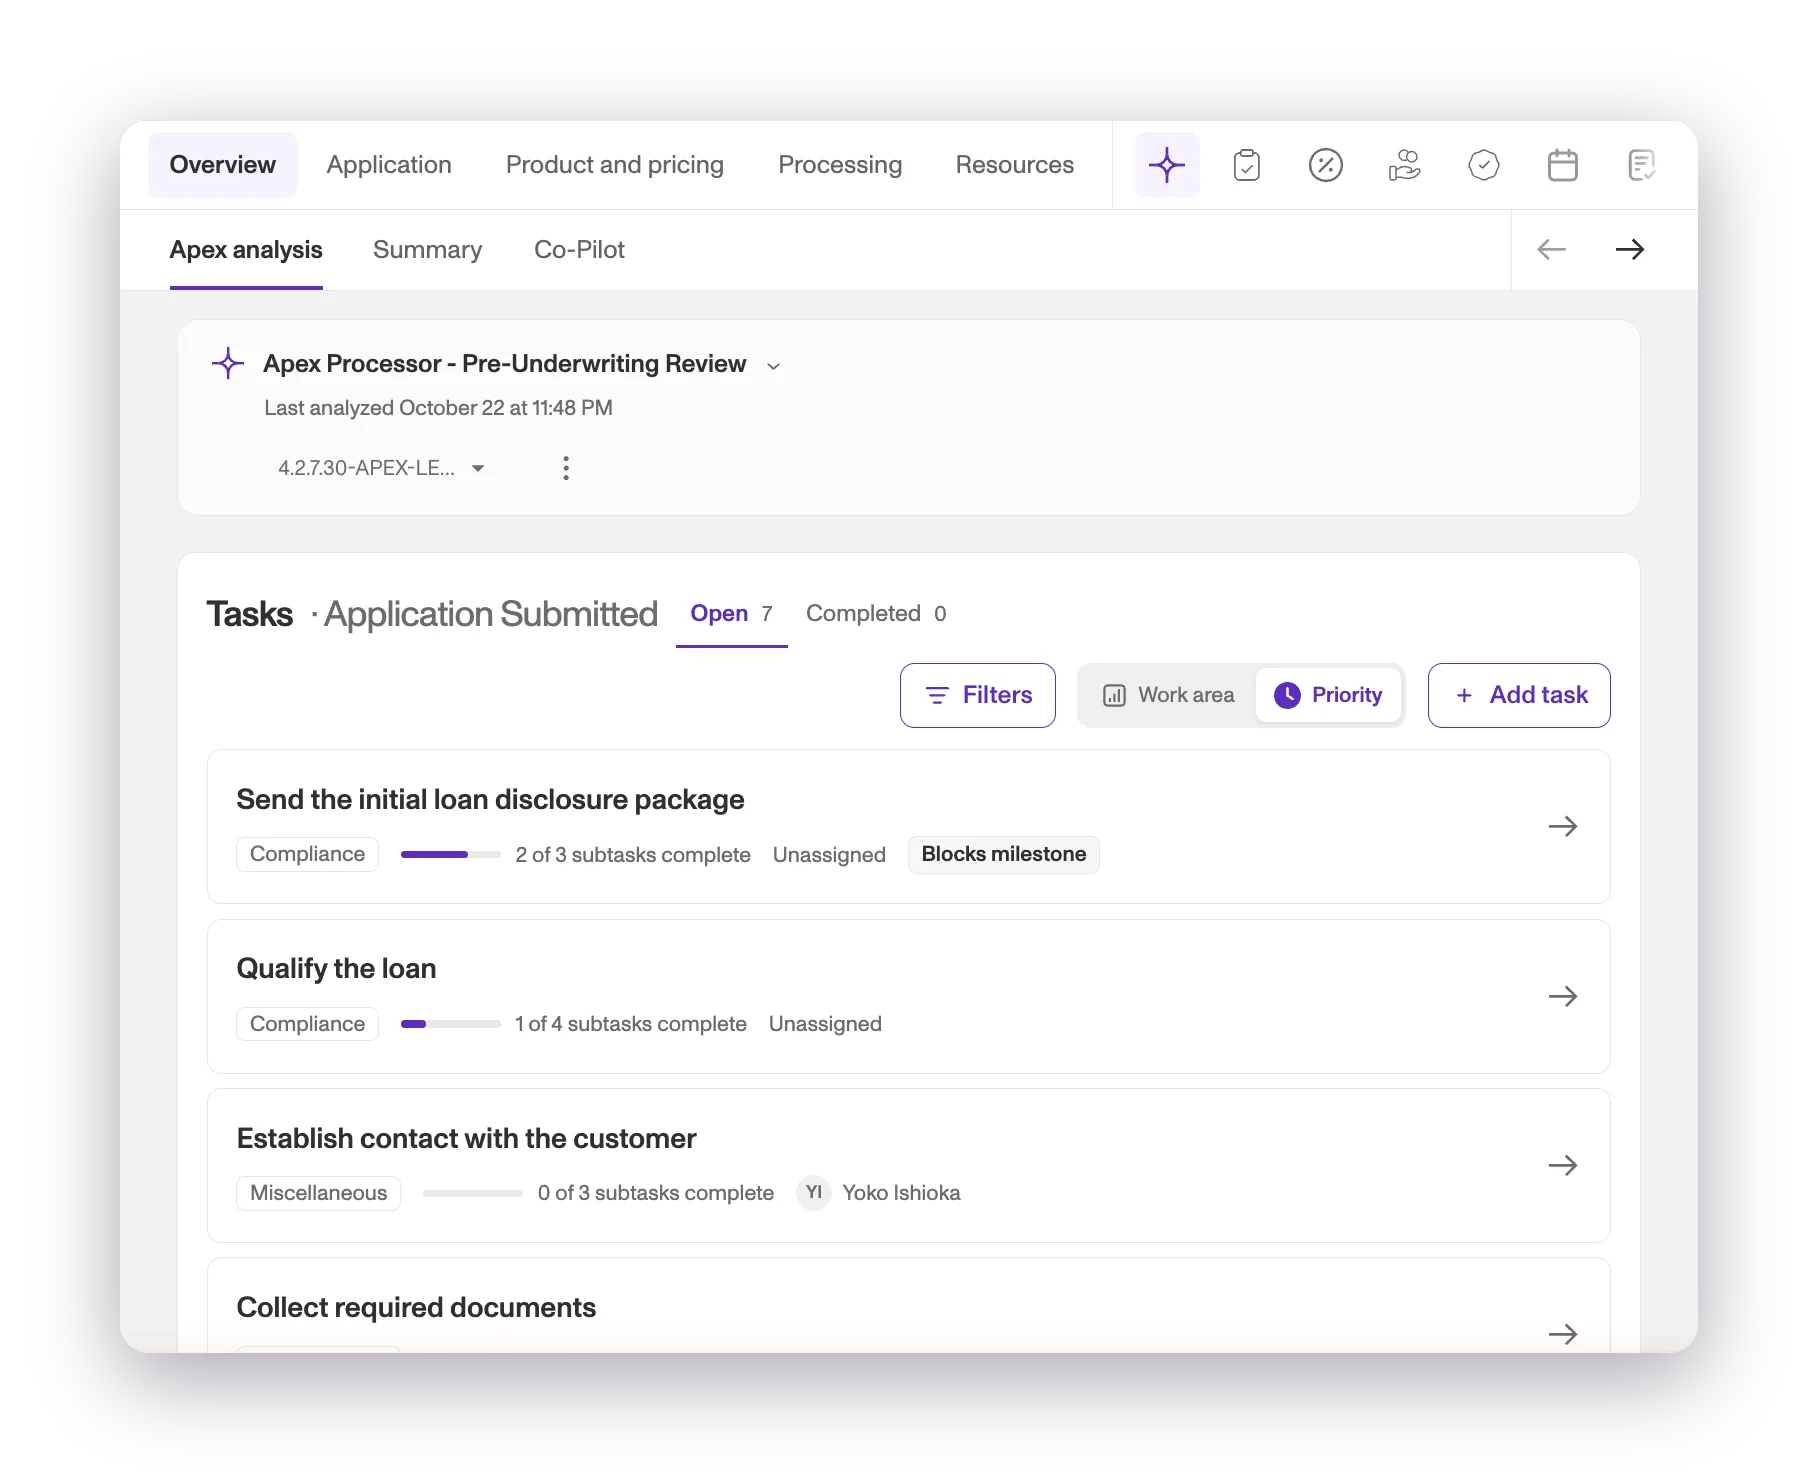Open the Send initial loan disclosure package task arrow
Screen dimensions: 1818x1473
(1563, 826)
